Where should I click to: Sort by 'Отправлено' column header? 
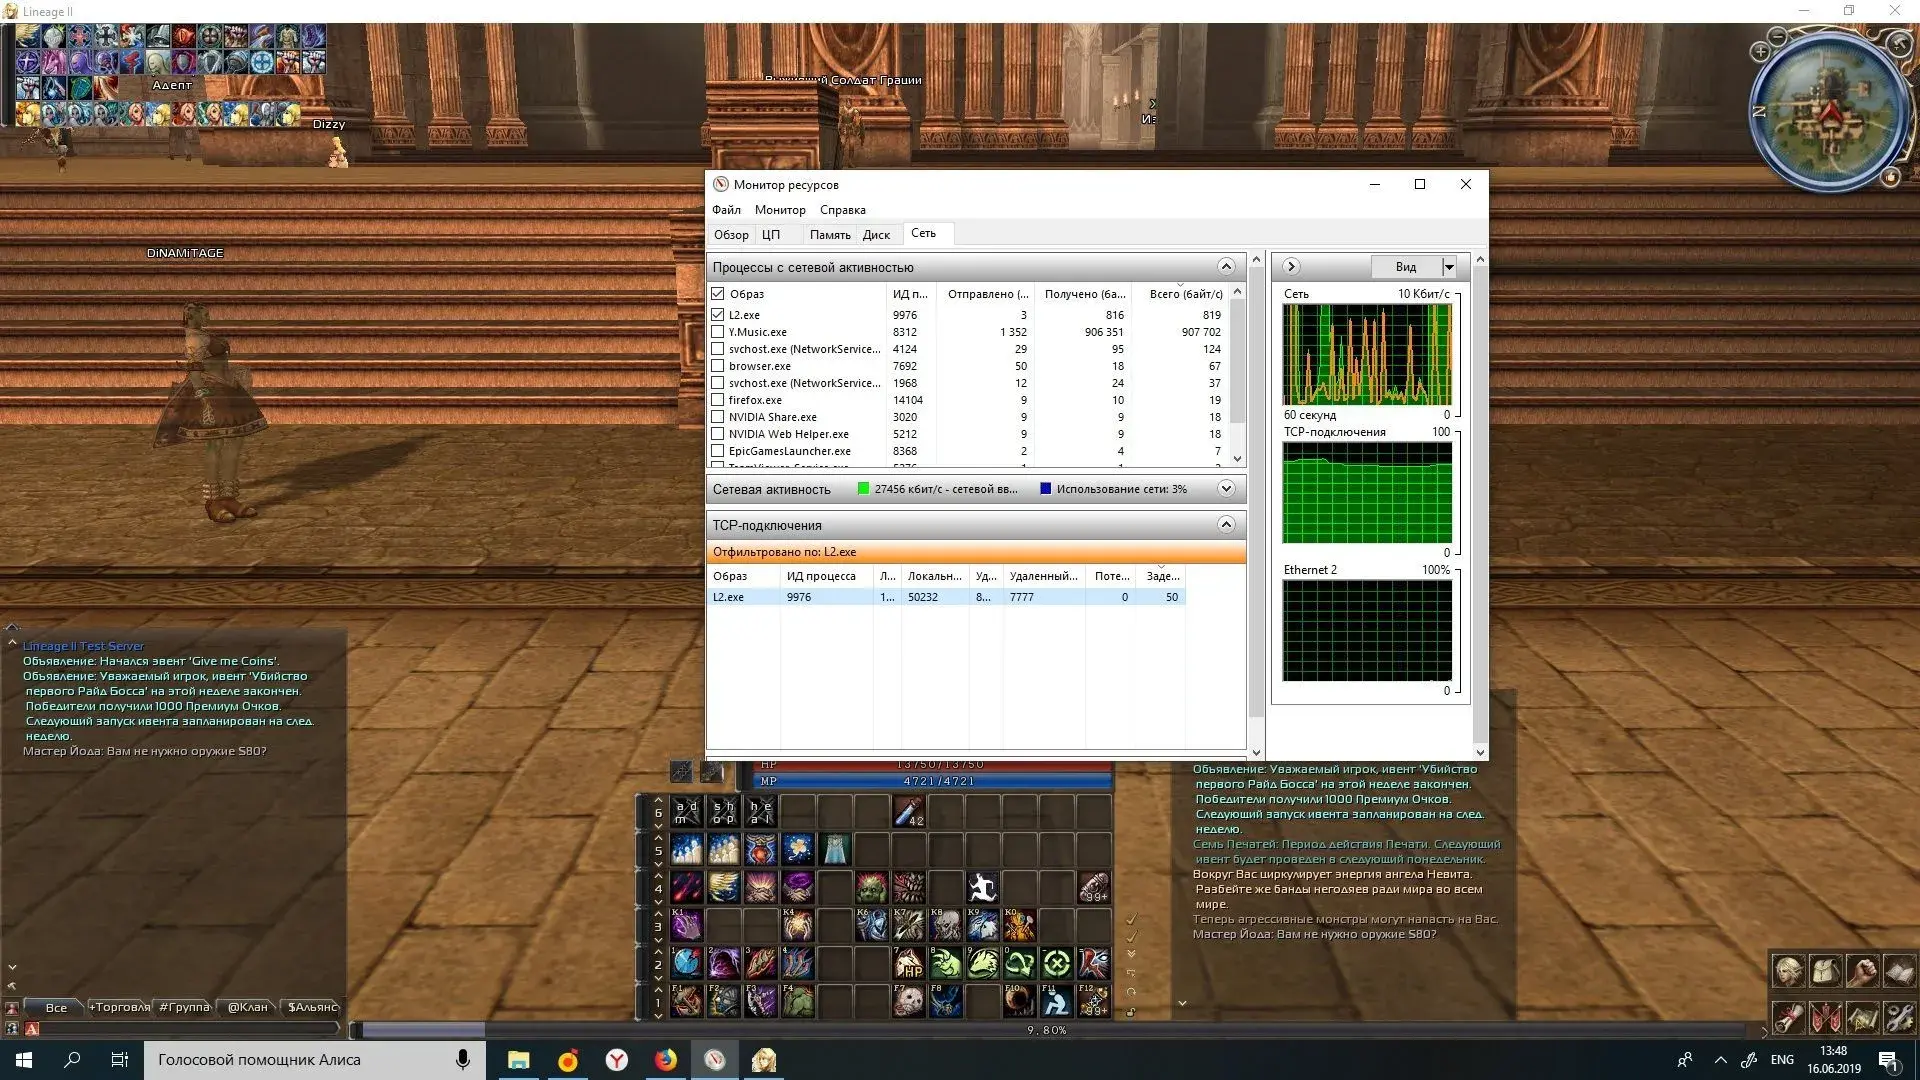[988, 294]
